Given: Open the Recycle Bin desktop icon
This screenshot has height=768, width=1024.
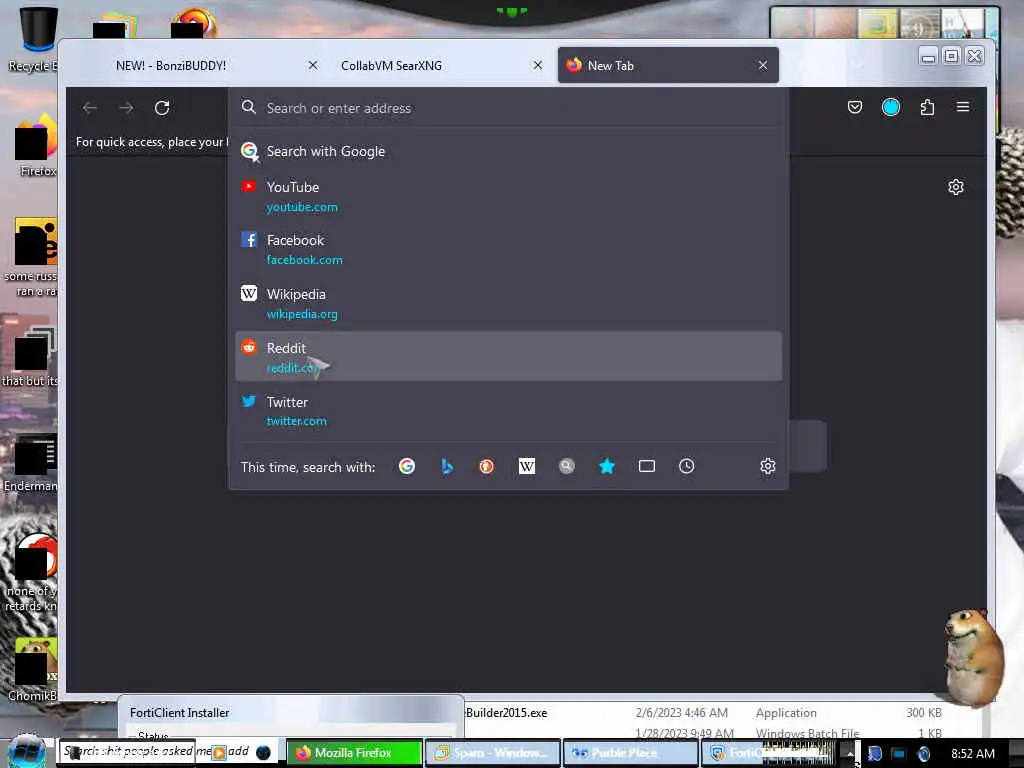Looking at the screenshot, I should pos(36,39).
